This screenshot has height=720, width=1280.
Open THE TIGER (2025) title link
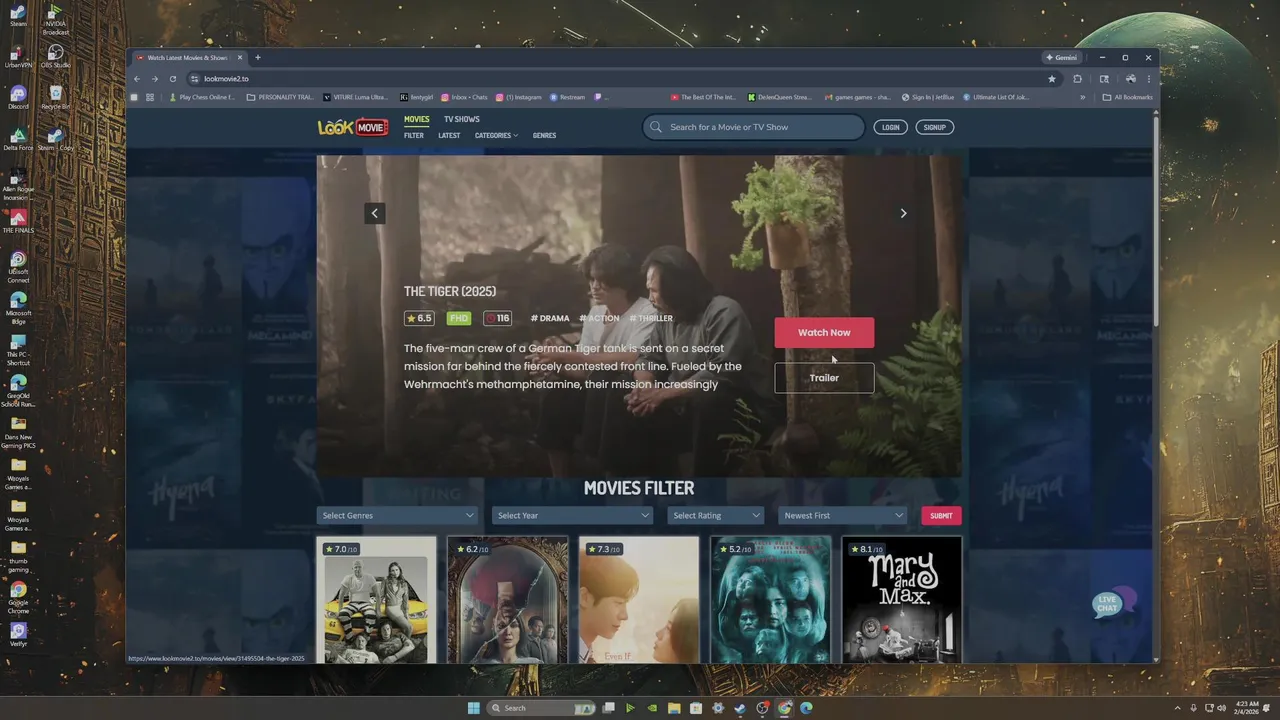coord(450,291)
